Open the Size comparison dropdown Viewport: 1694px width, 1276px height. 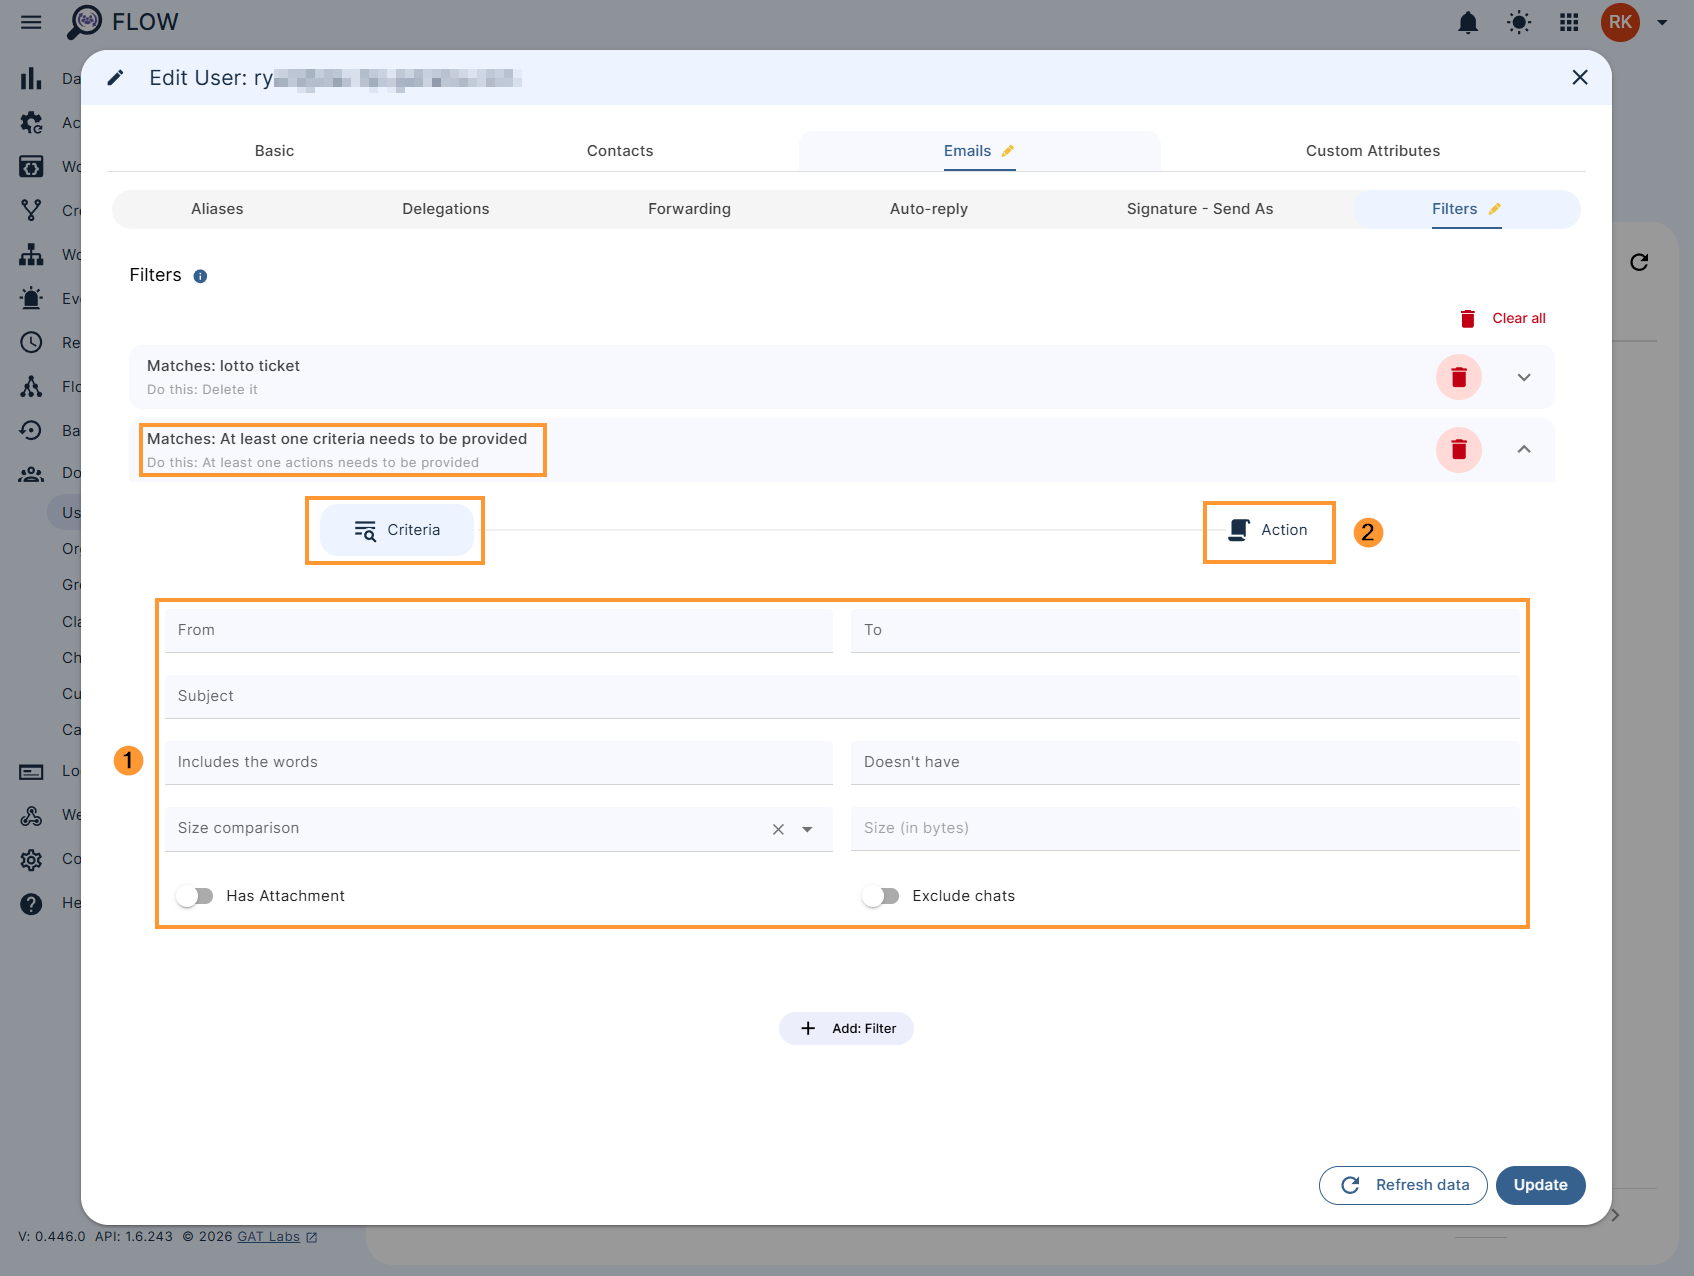point(807,829)
